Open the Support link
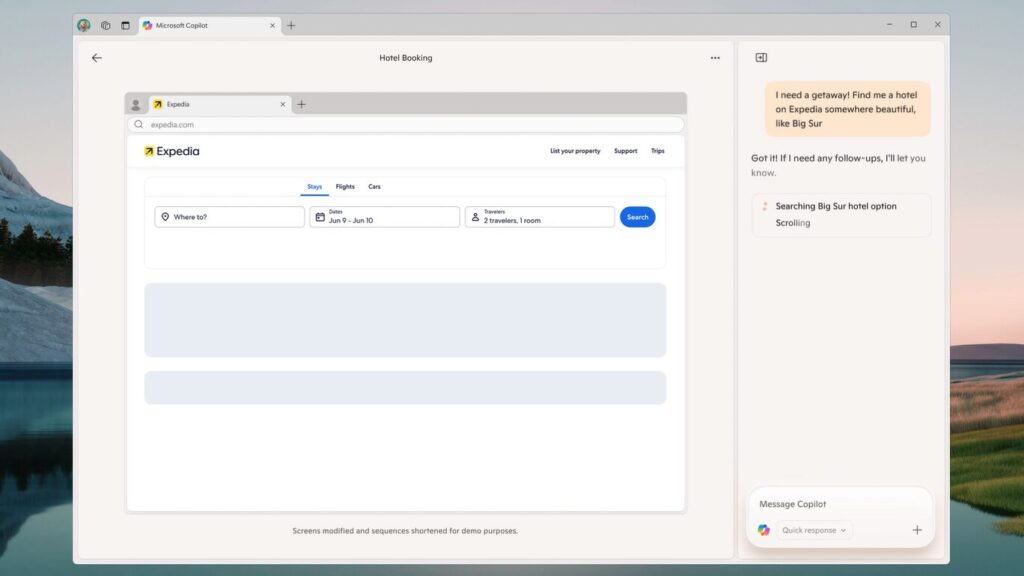Image resolution: width=1024 pixels, height=576 pixels. (x=626, y=151)
